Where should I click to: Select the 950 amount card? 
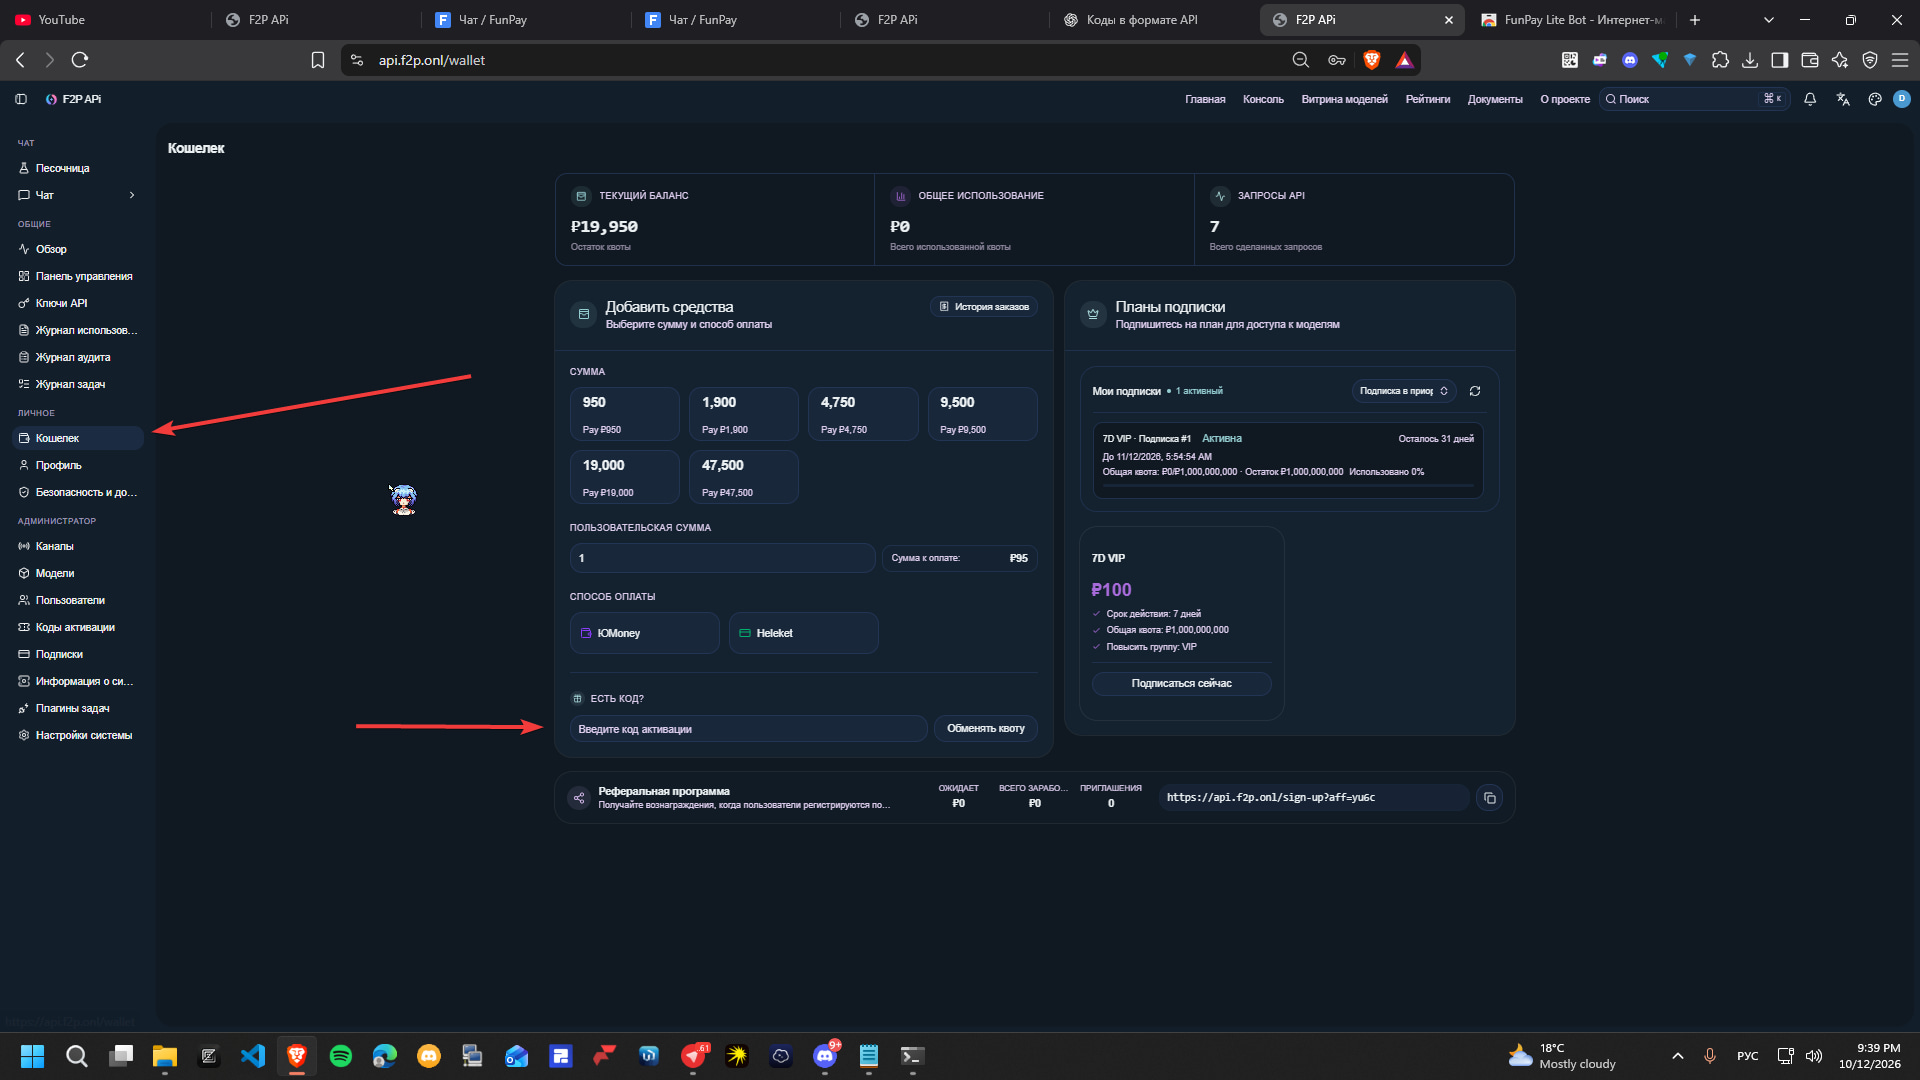pos(625,414)
